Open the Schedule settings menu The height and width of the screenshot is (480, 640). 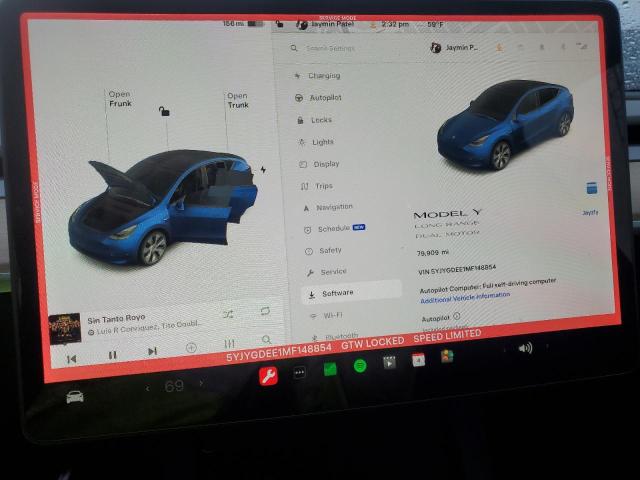pos(335,229)
